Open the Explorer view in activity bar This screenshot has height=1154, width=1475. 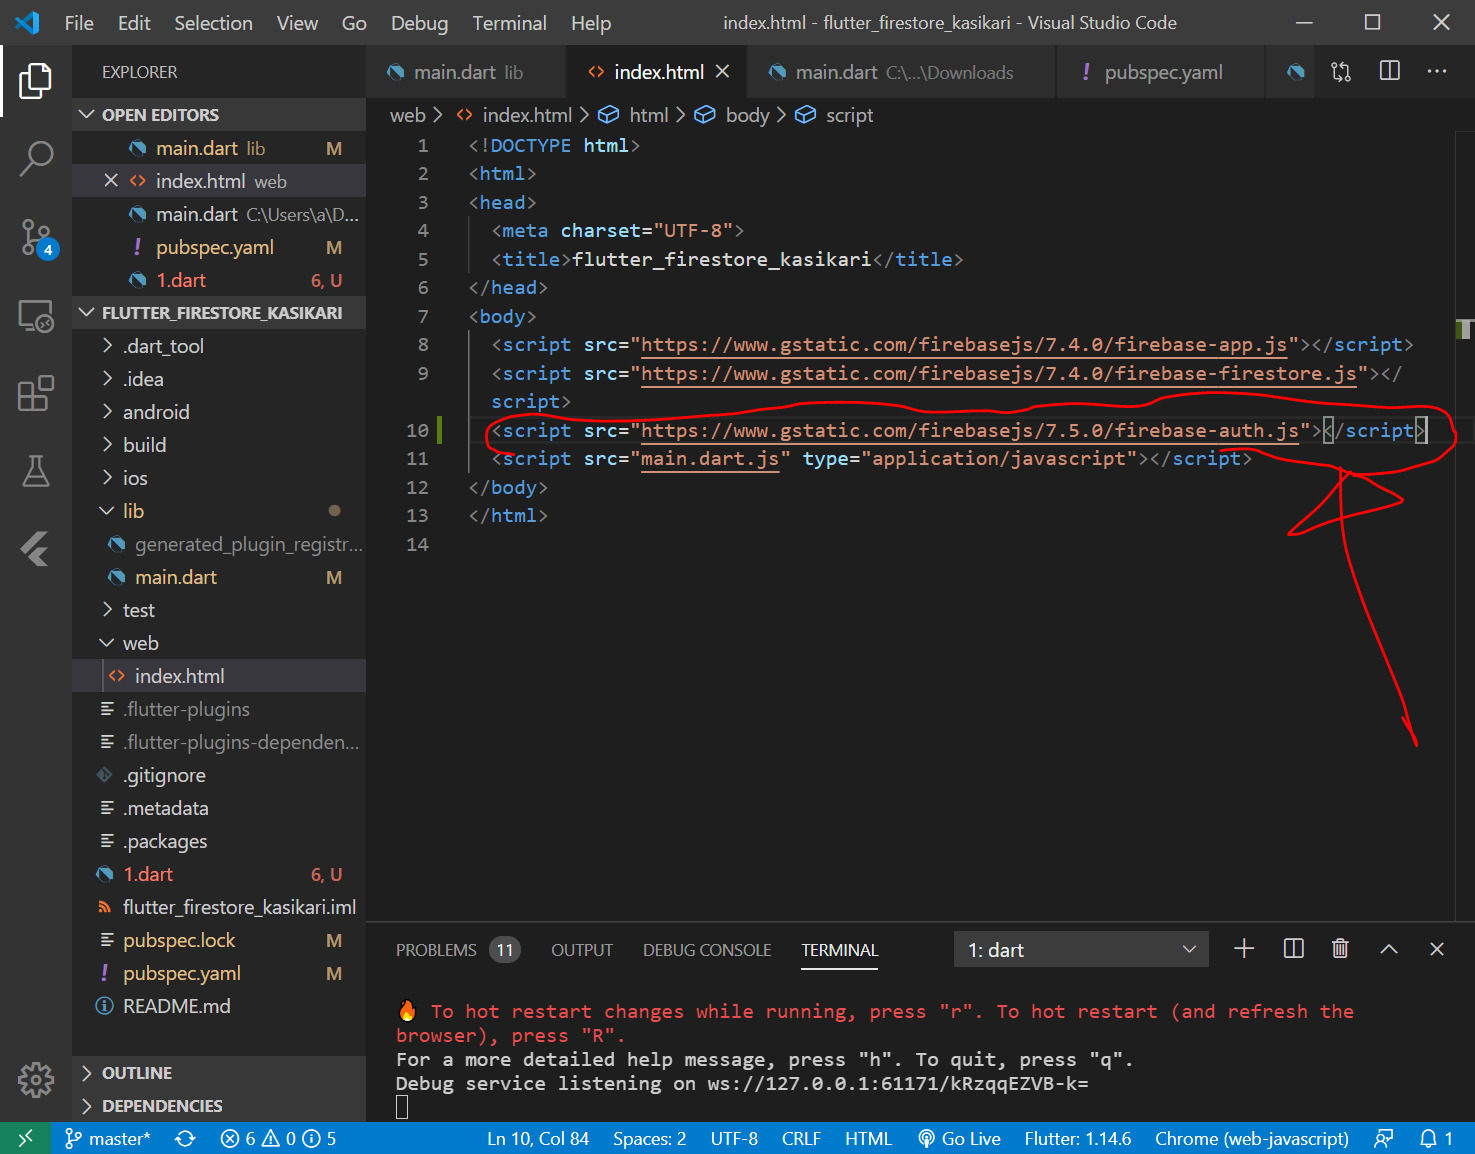click(36, 81)
